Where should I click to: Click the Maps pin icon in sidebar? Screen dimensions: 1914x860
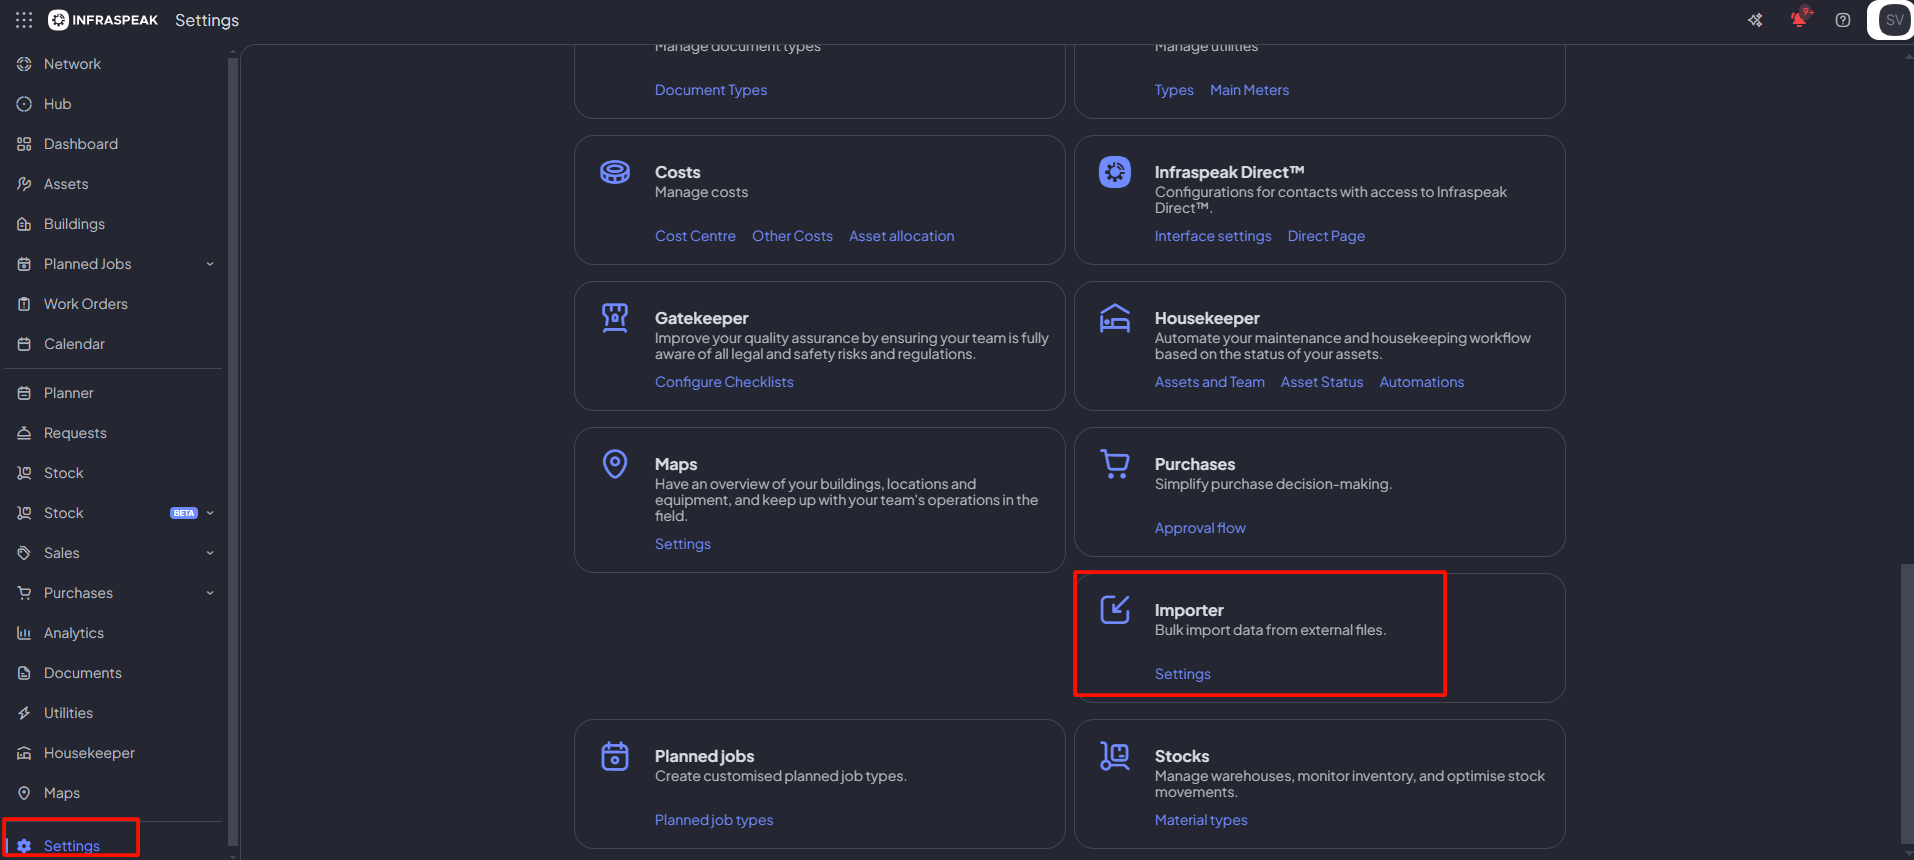pos(24,793)
